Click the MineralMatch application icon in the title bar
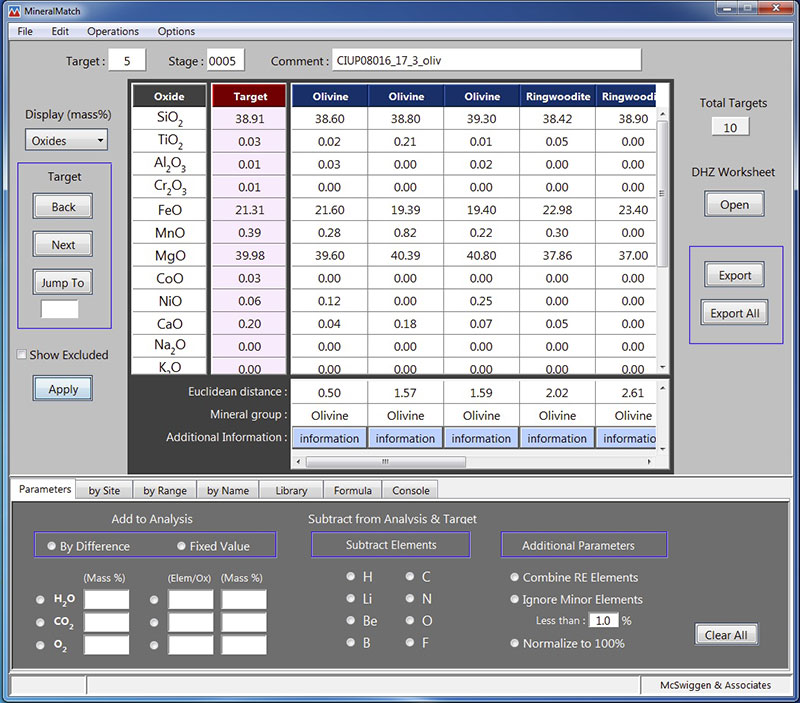The image size is (800, 703). pos(13,10)
